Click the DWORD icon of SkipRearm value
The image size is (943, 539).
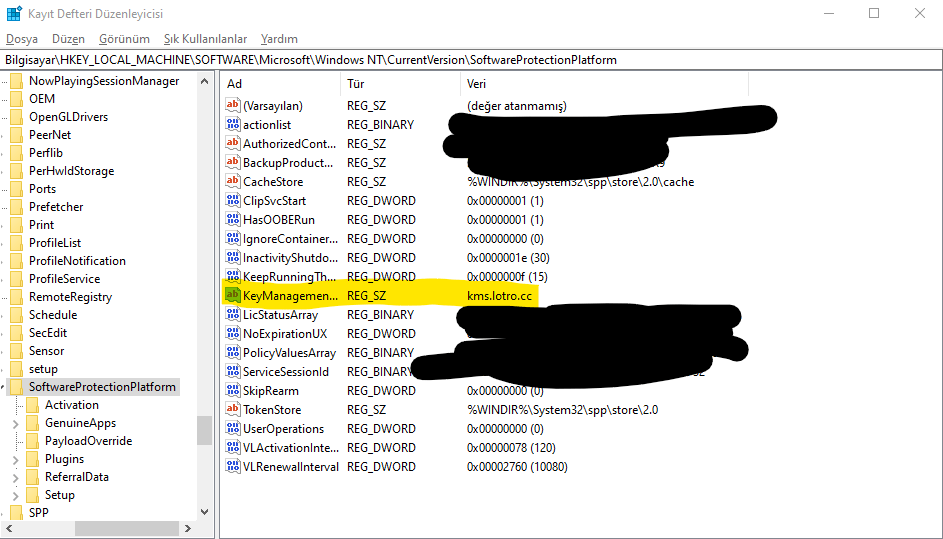coord(233,390)
